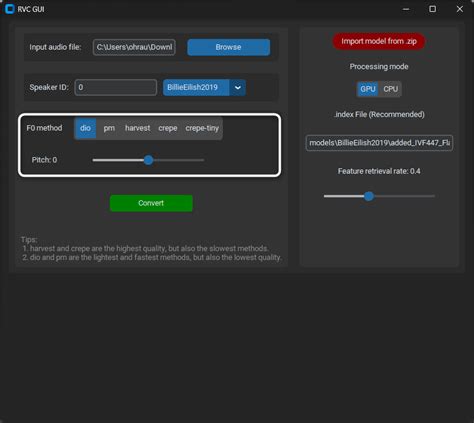Click Import model from .zip button
This screenshot has width=474, height=423.
[379, 41]
